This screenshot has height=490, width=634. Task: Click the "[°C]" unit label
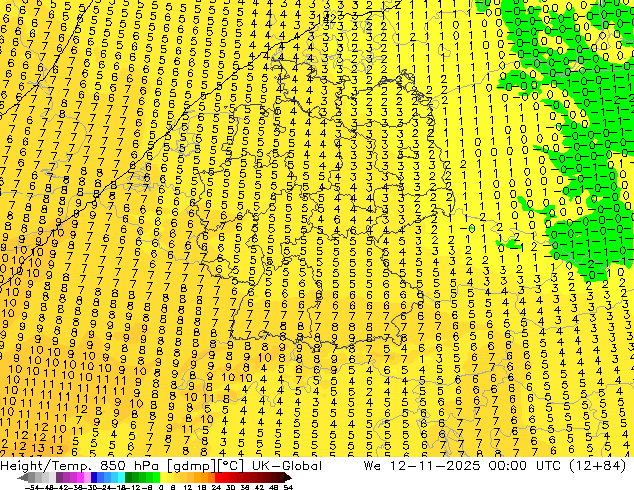coord(230,466)
